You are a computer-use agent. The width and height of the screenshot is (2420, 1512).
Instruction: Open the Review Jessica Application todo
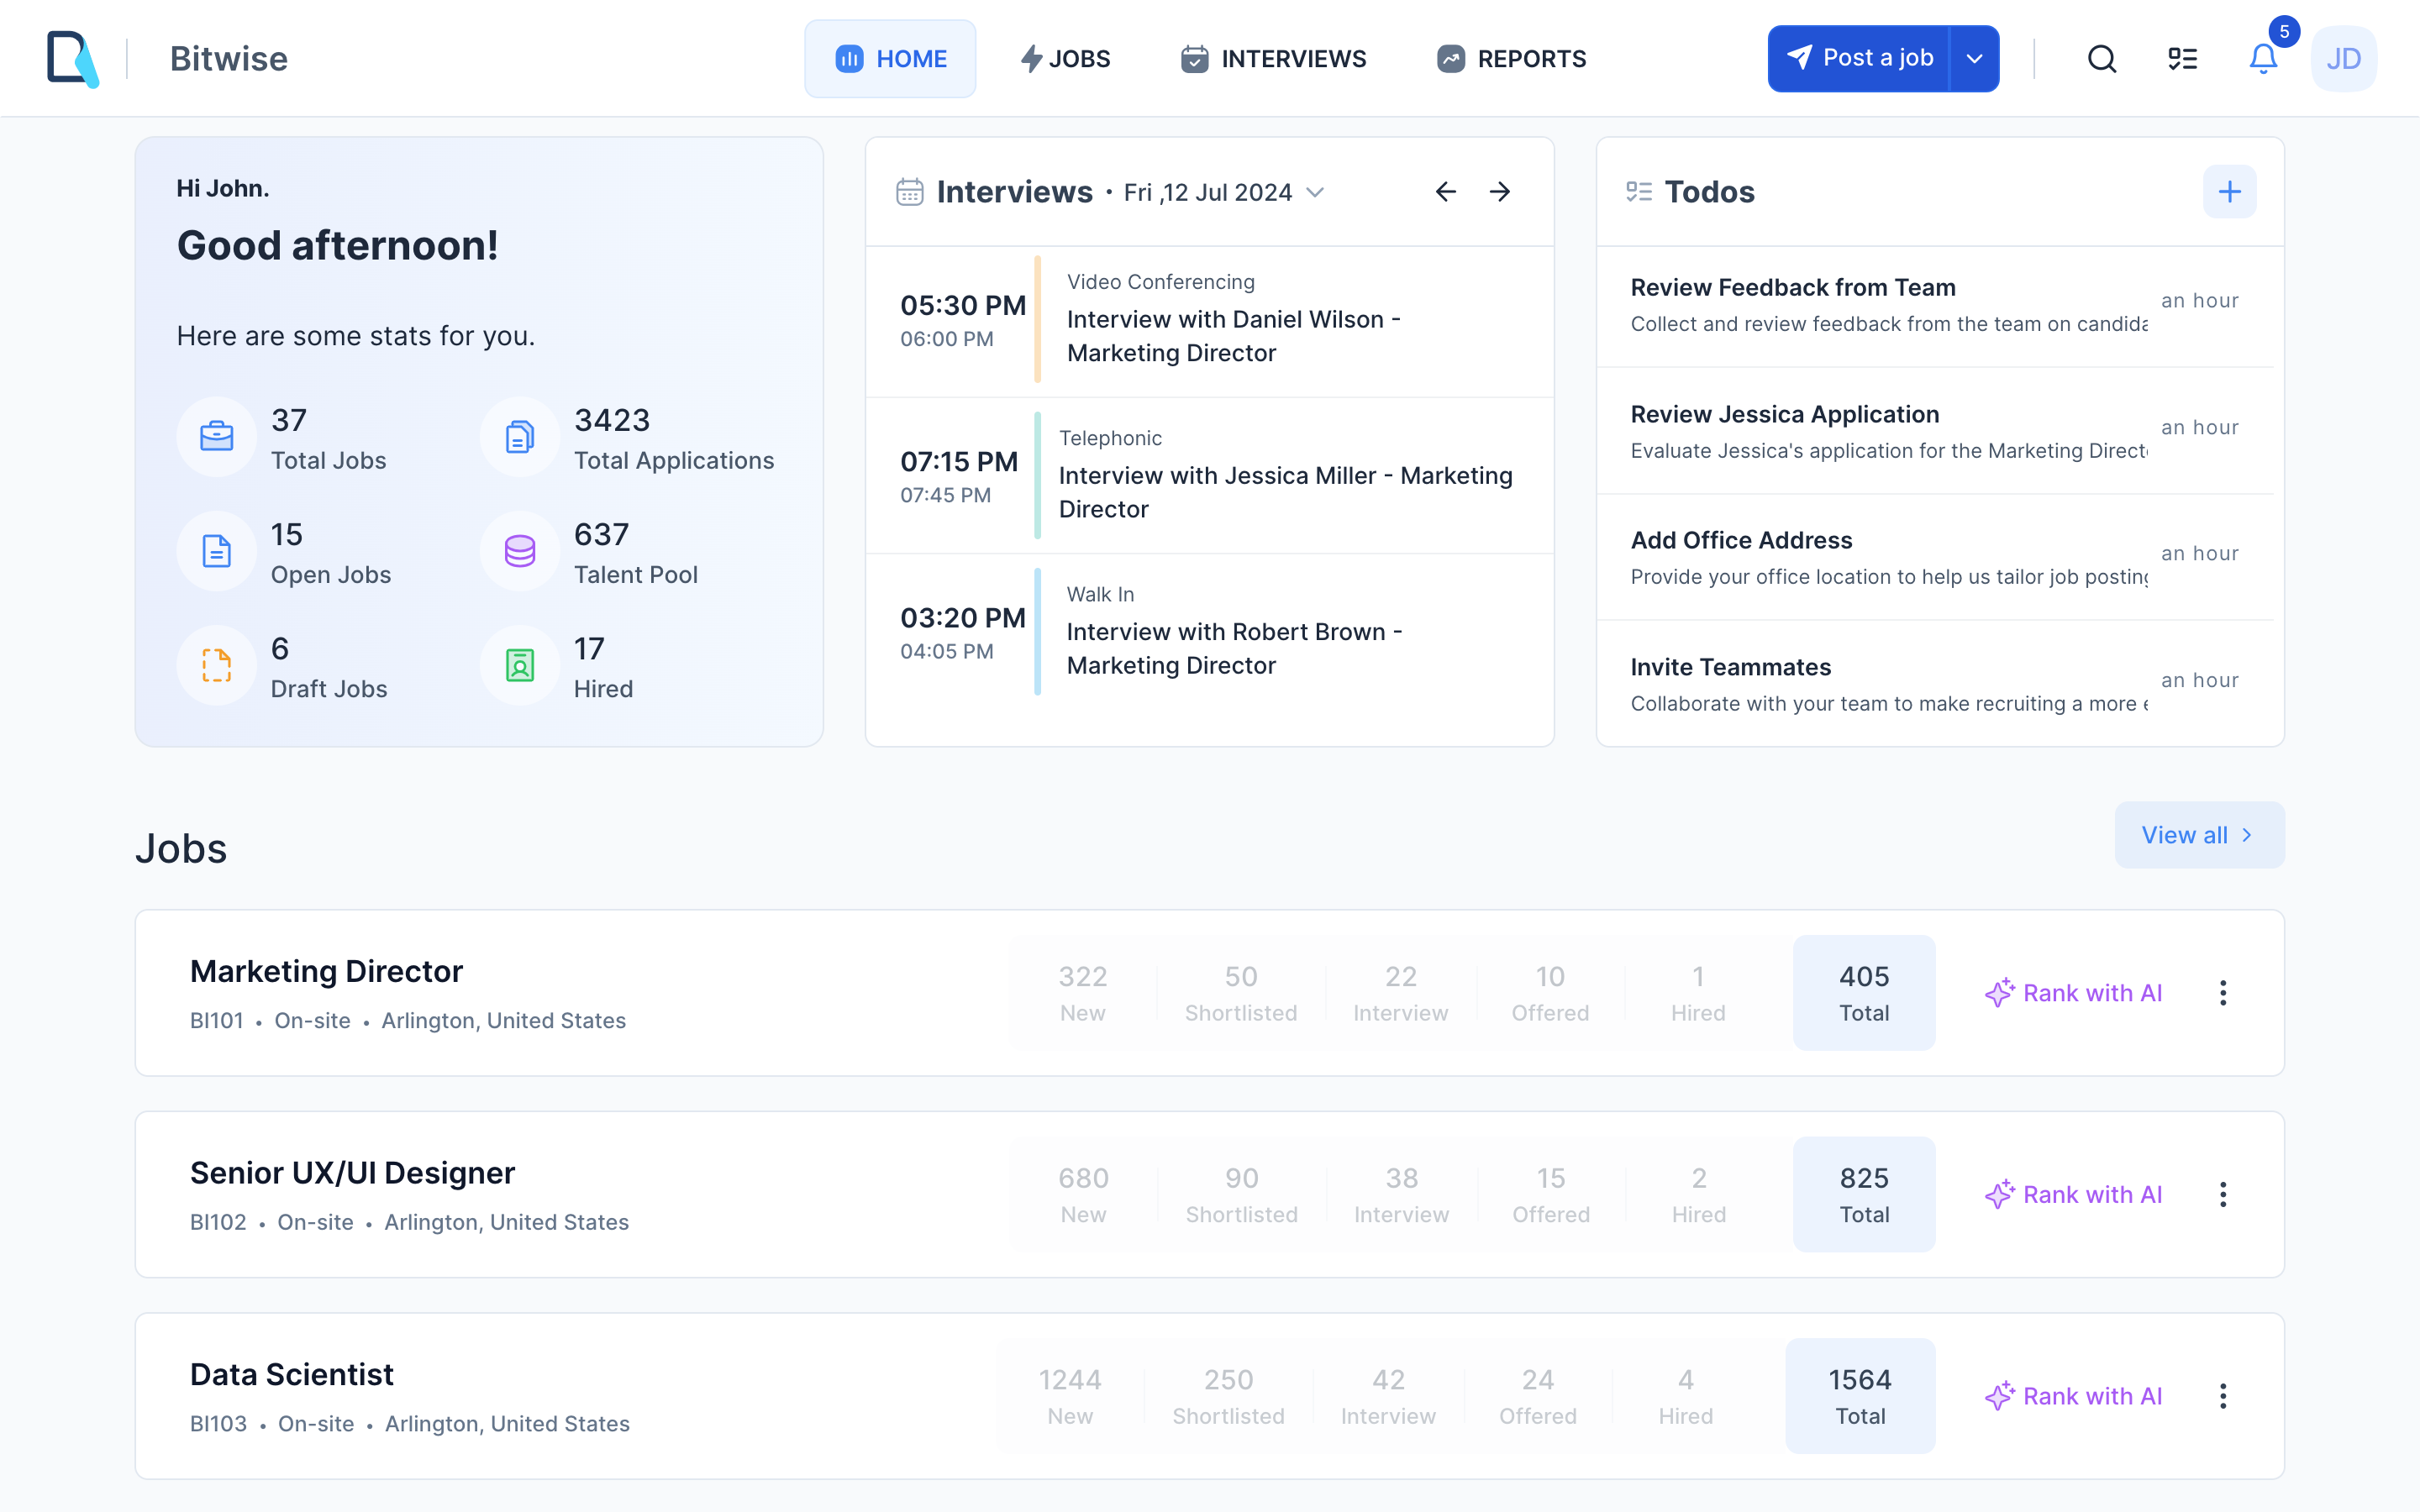[x=1785, y=413]
